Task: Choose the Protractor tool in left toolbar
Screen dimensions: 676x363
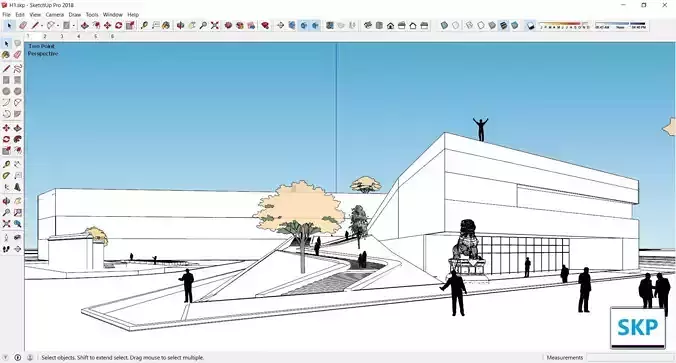Action: coord(6,175)
